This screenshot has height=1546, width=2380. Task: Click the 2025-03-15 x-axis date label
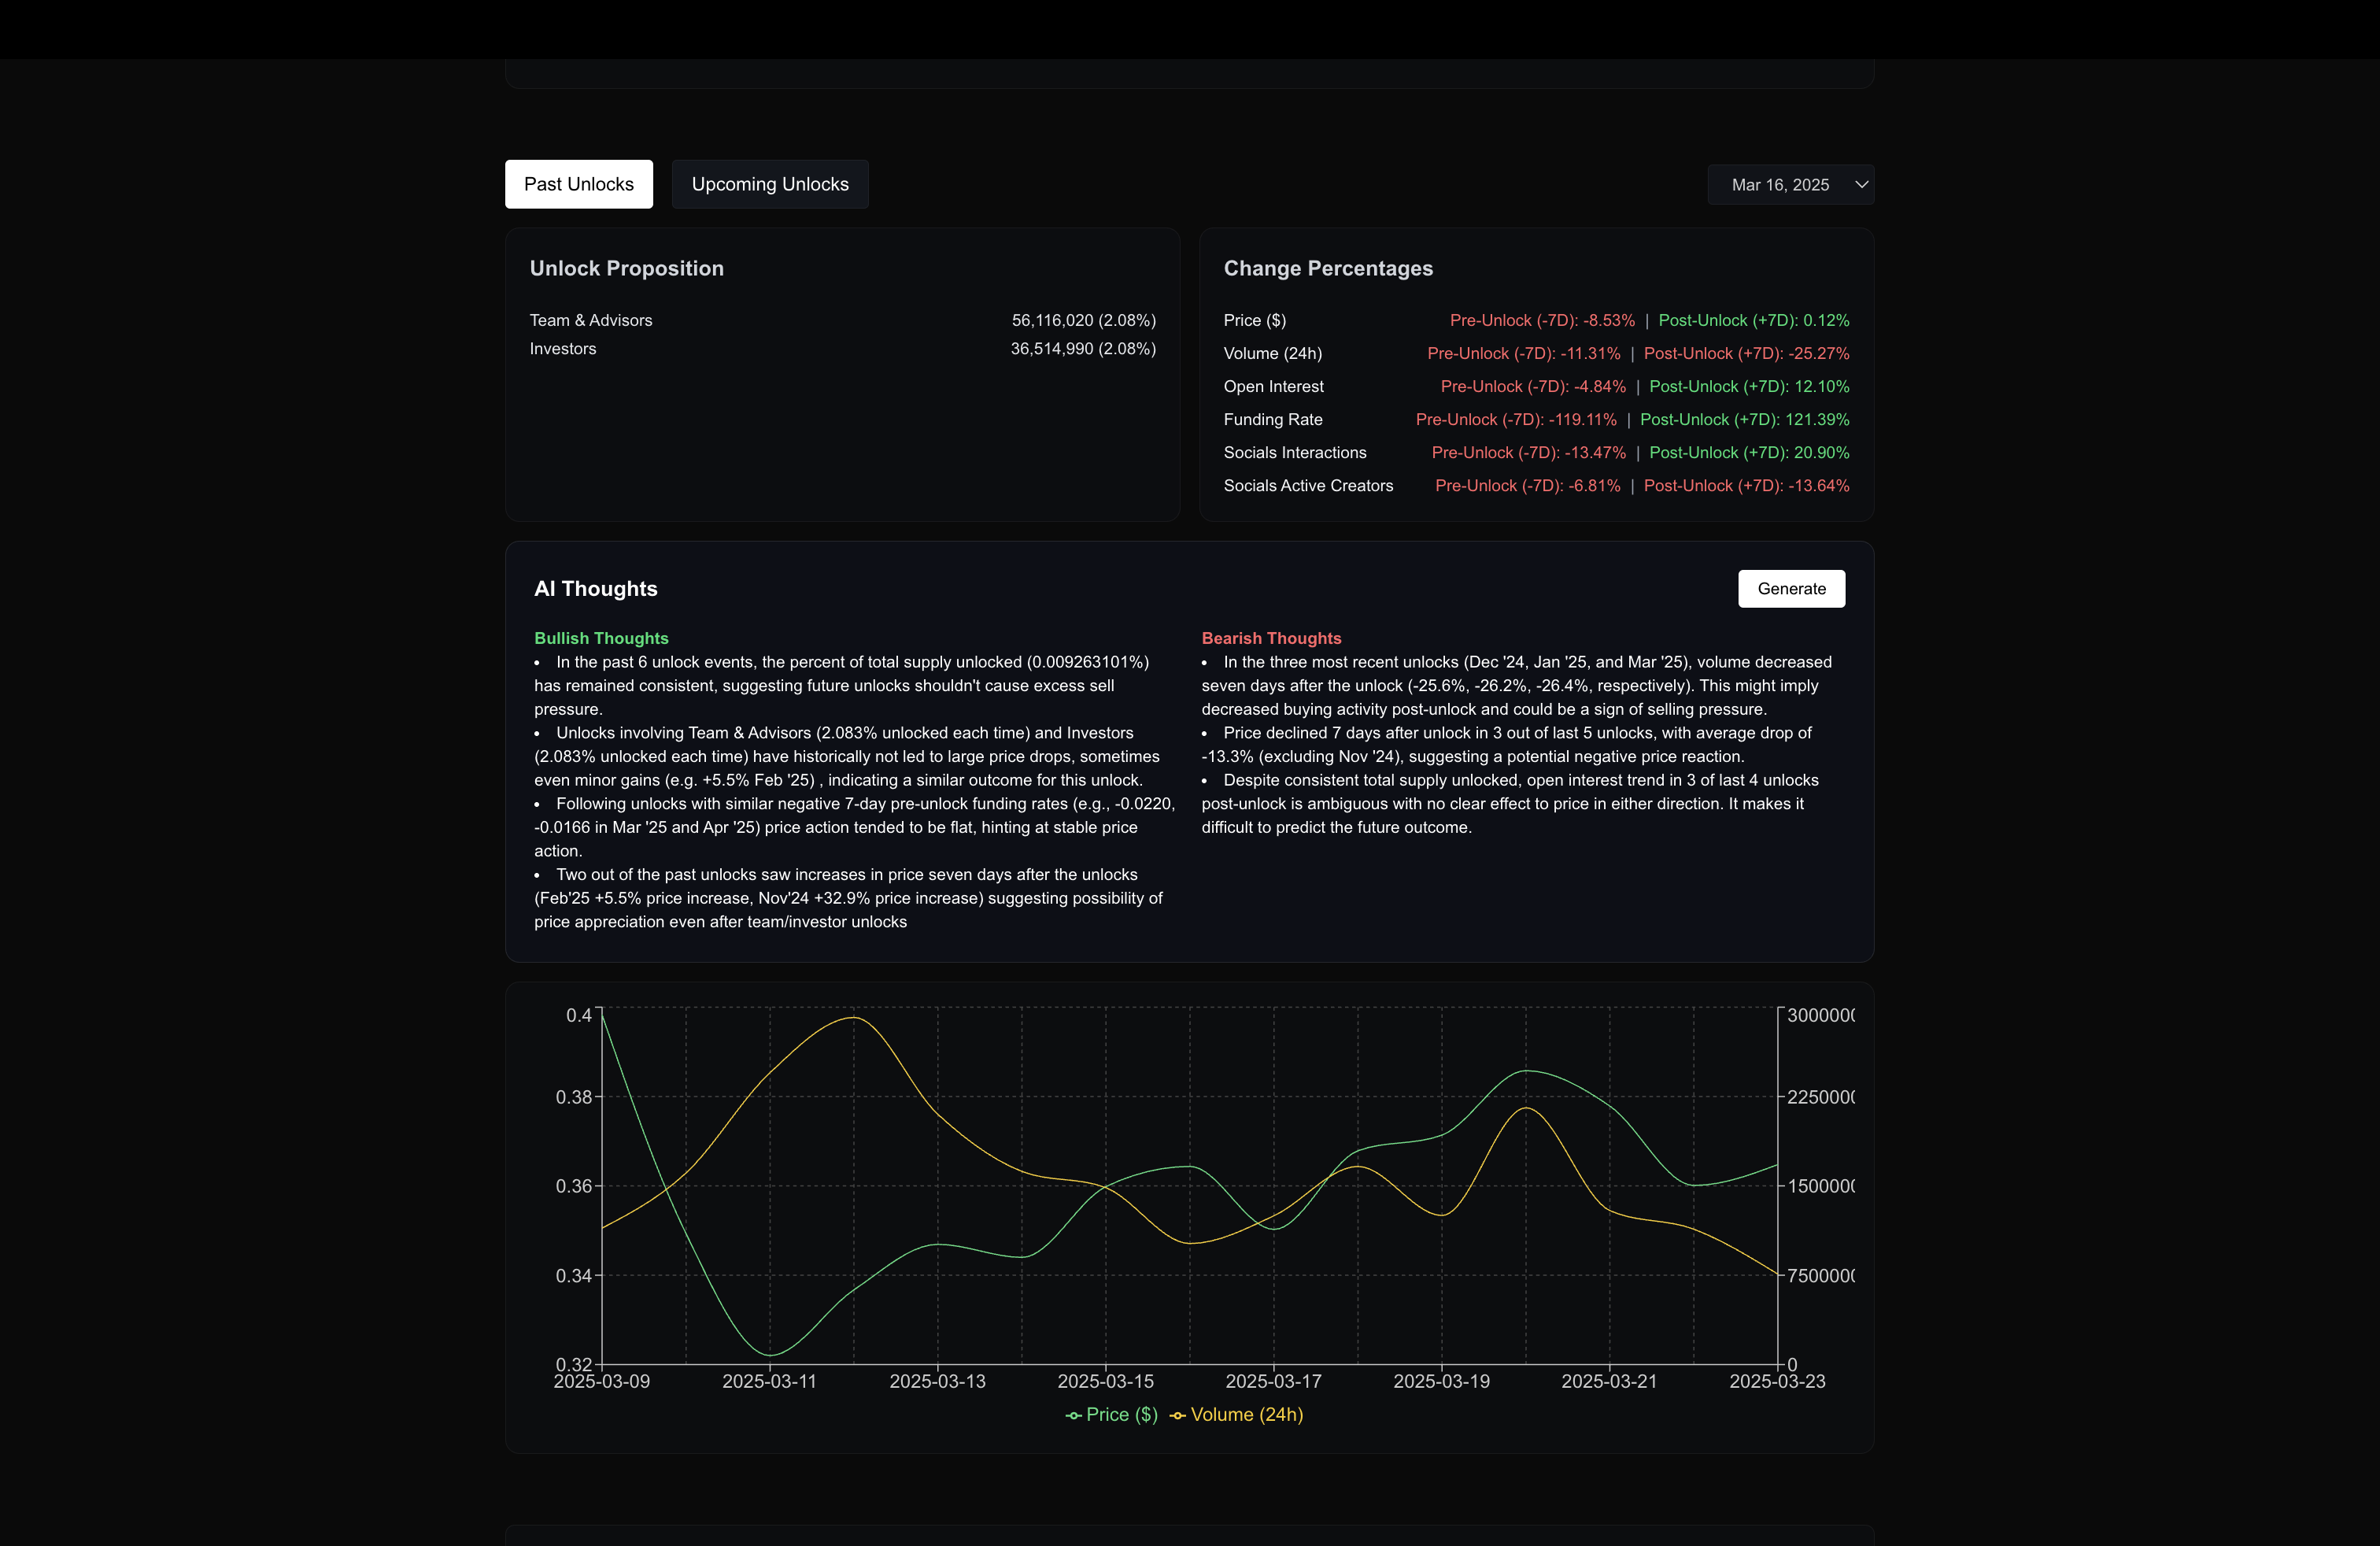(x=1105, y=1381)
